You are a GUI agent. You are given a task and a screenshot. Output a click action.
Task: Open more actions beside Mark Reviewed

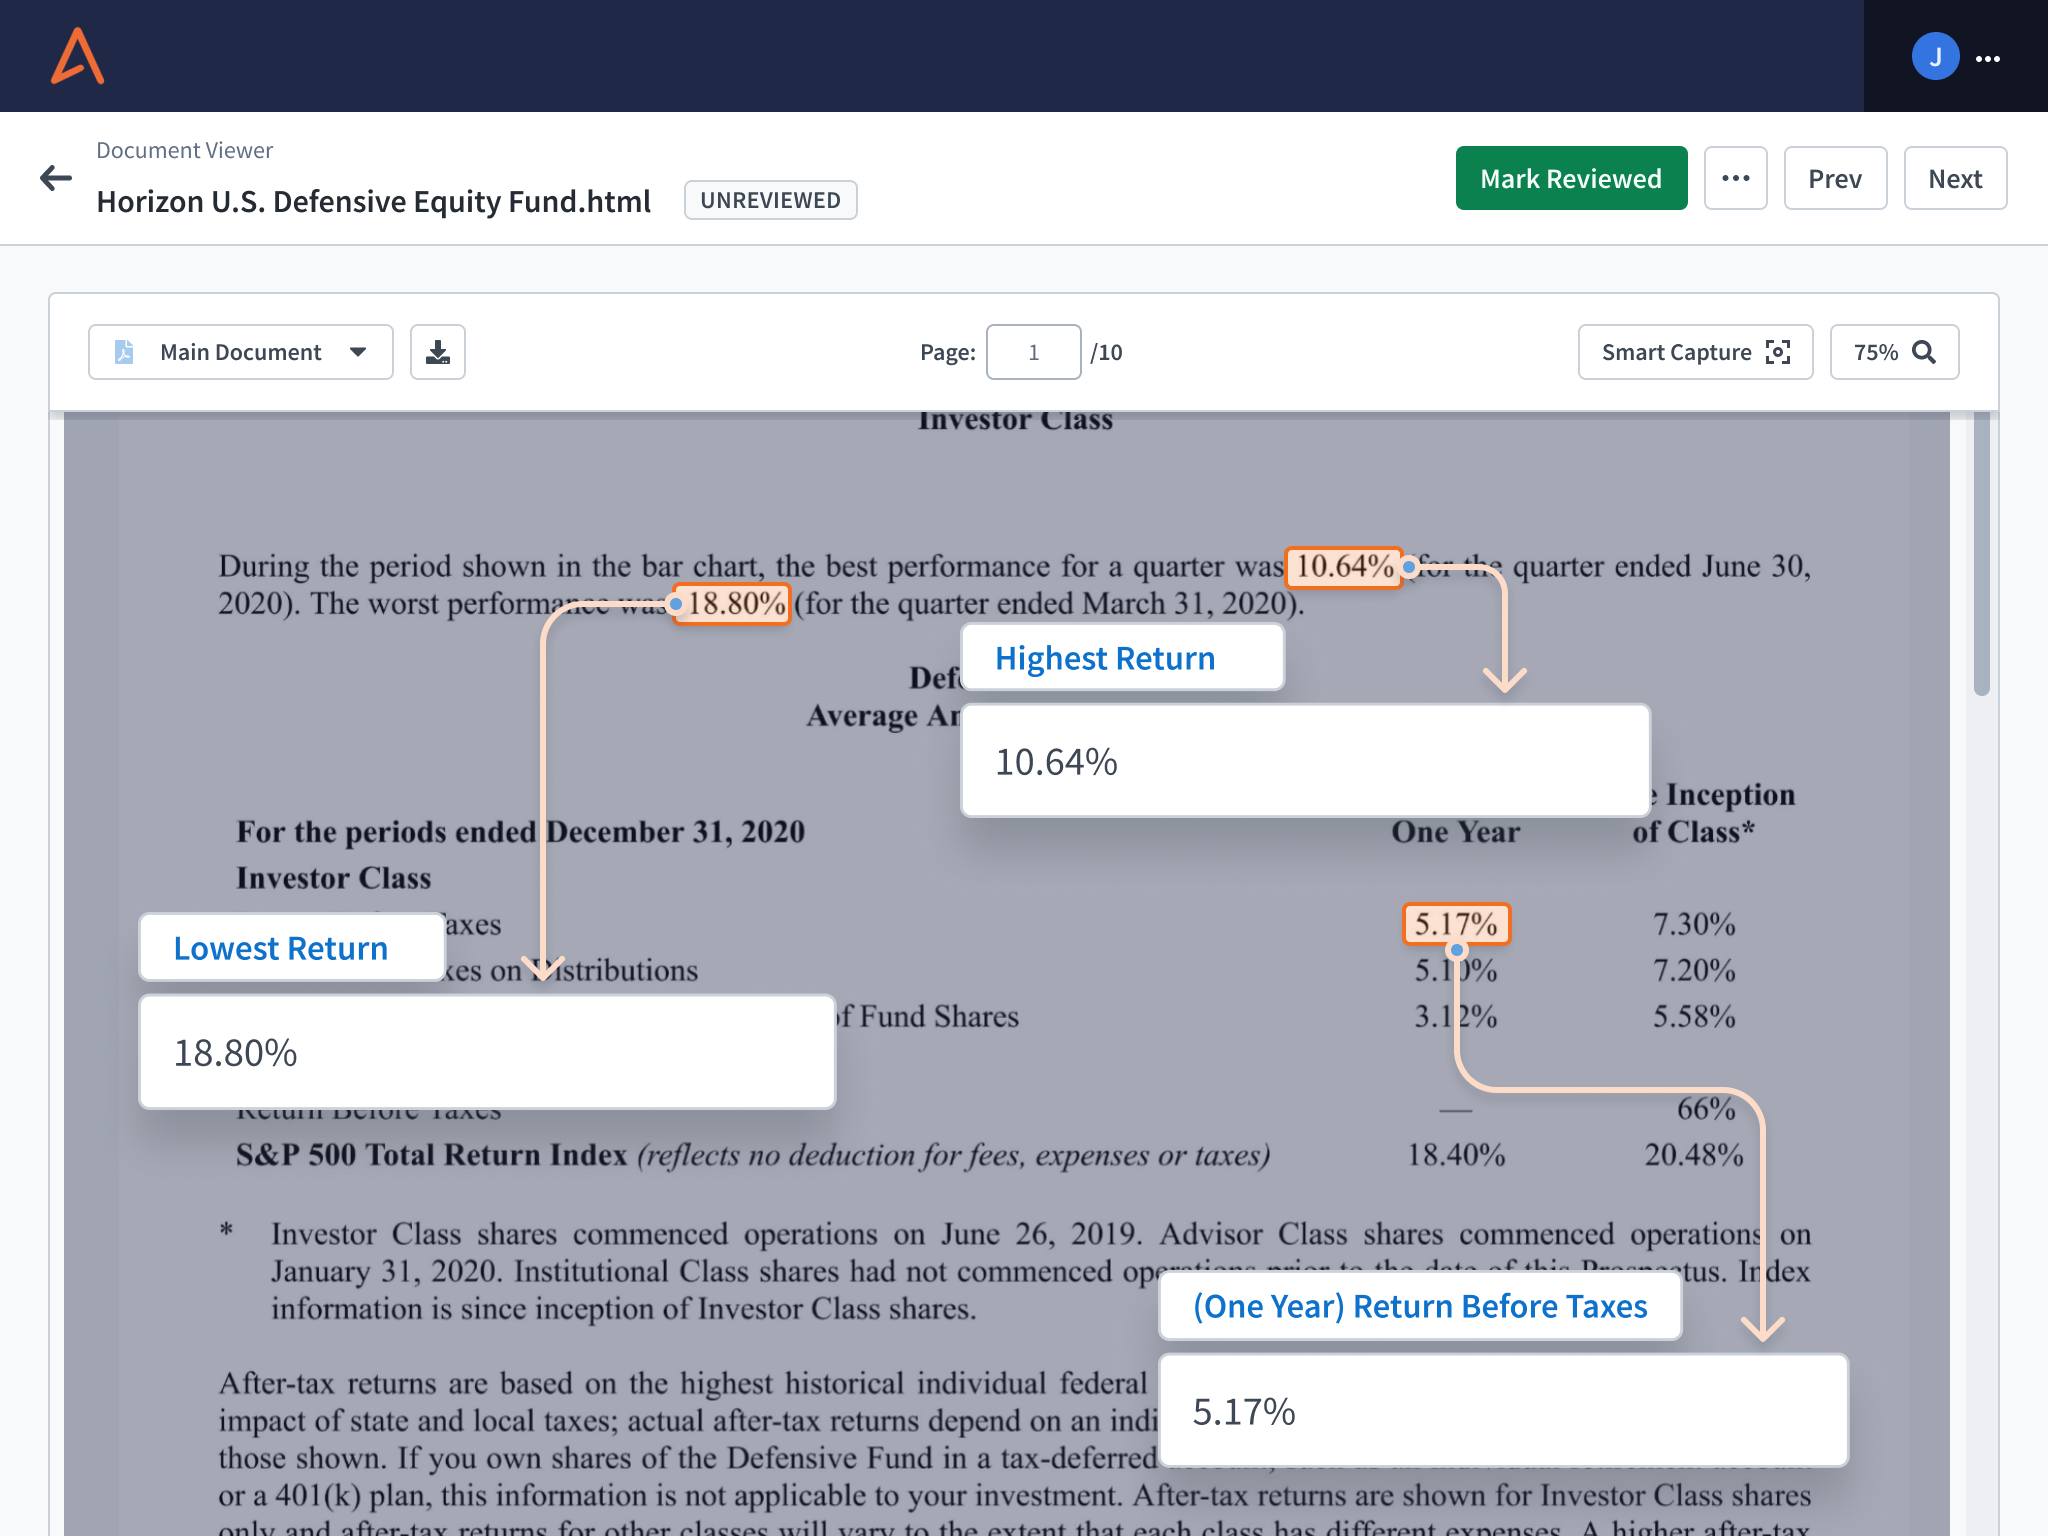coord(1736,178)
